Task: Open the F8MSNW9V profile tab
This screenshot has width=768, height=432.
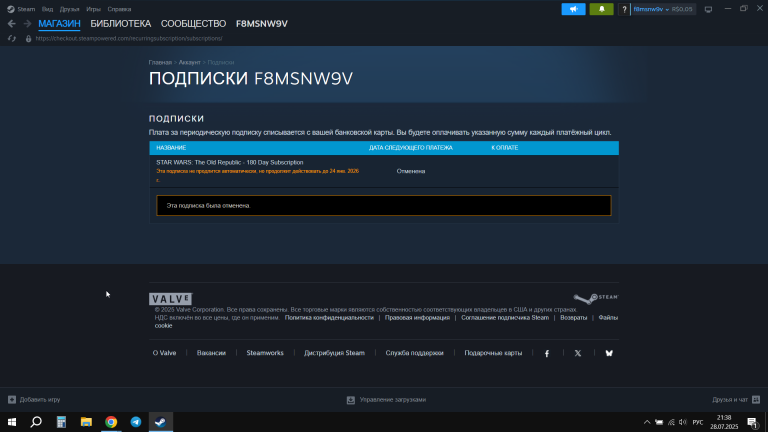Action: 262,24
